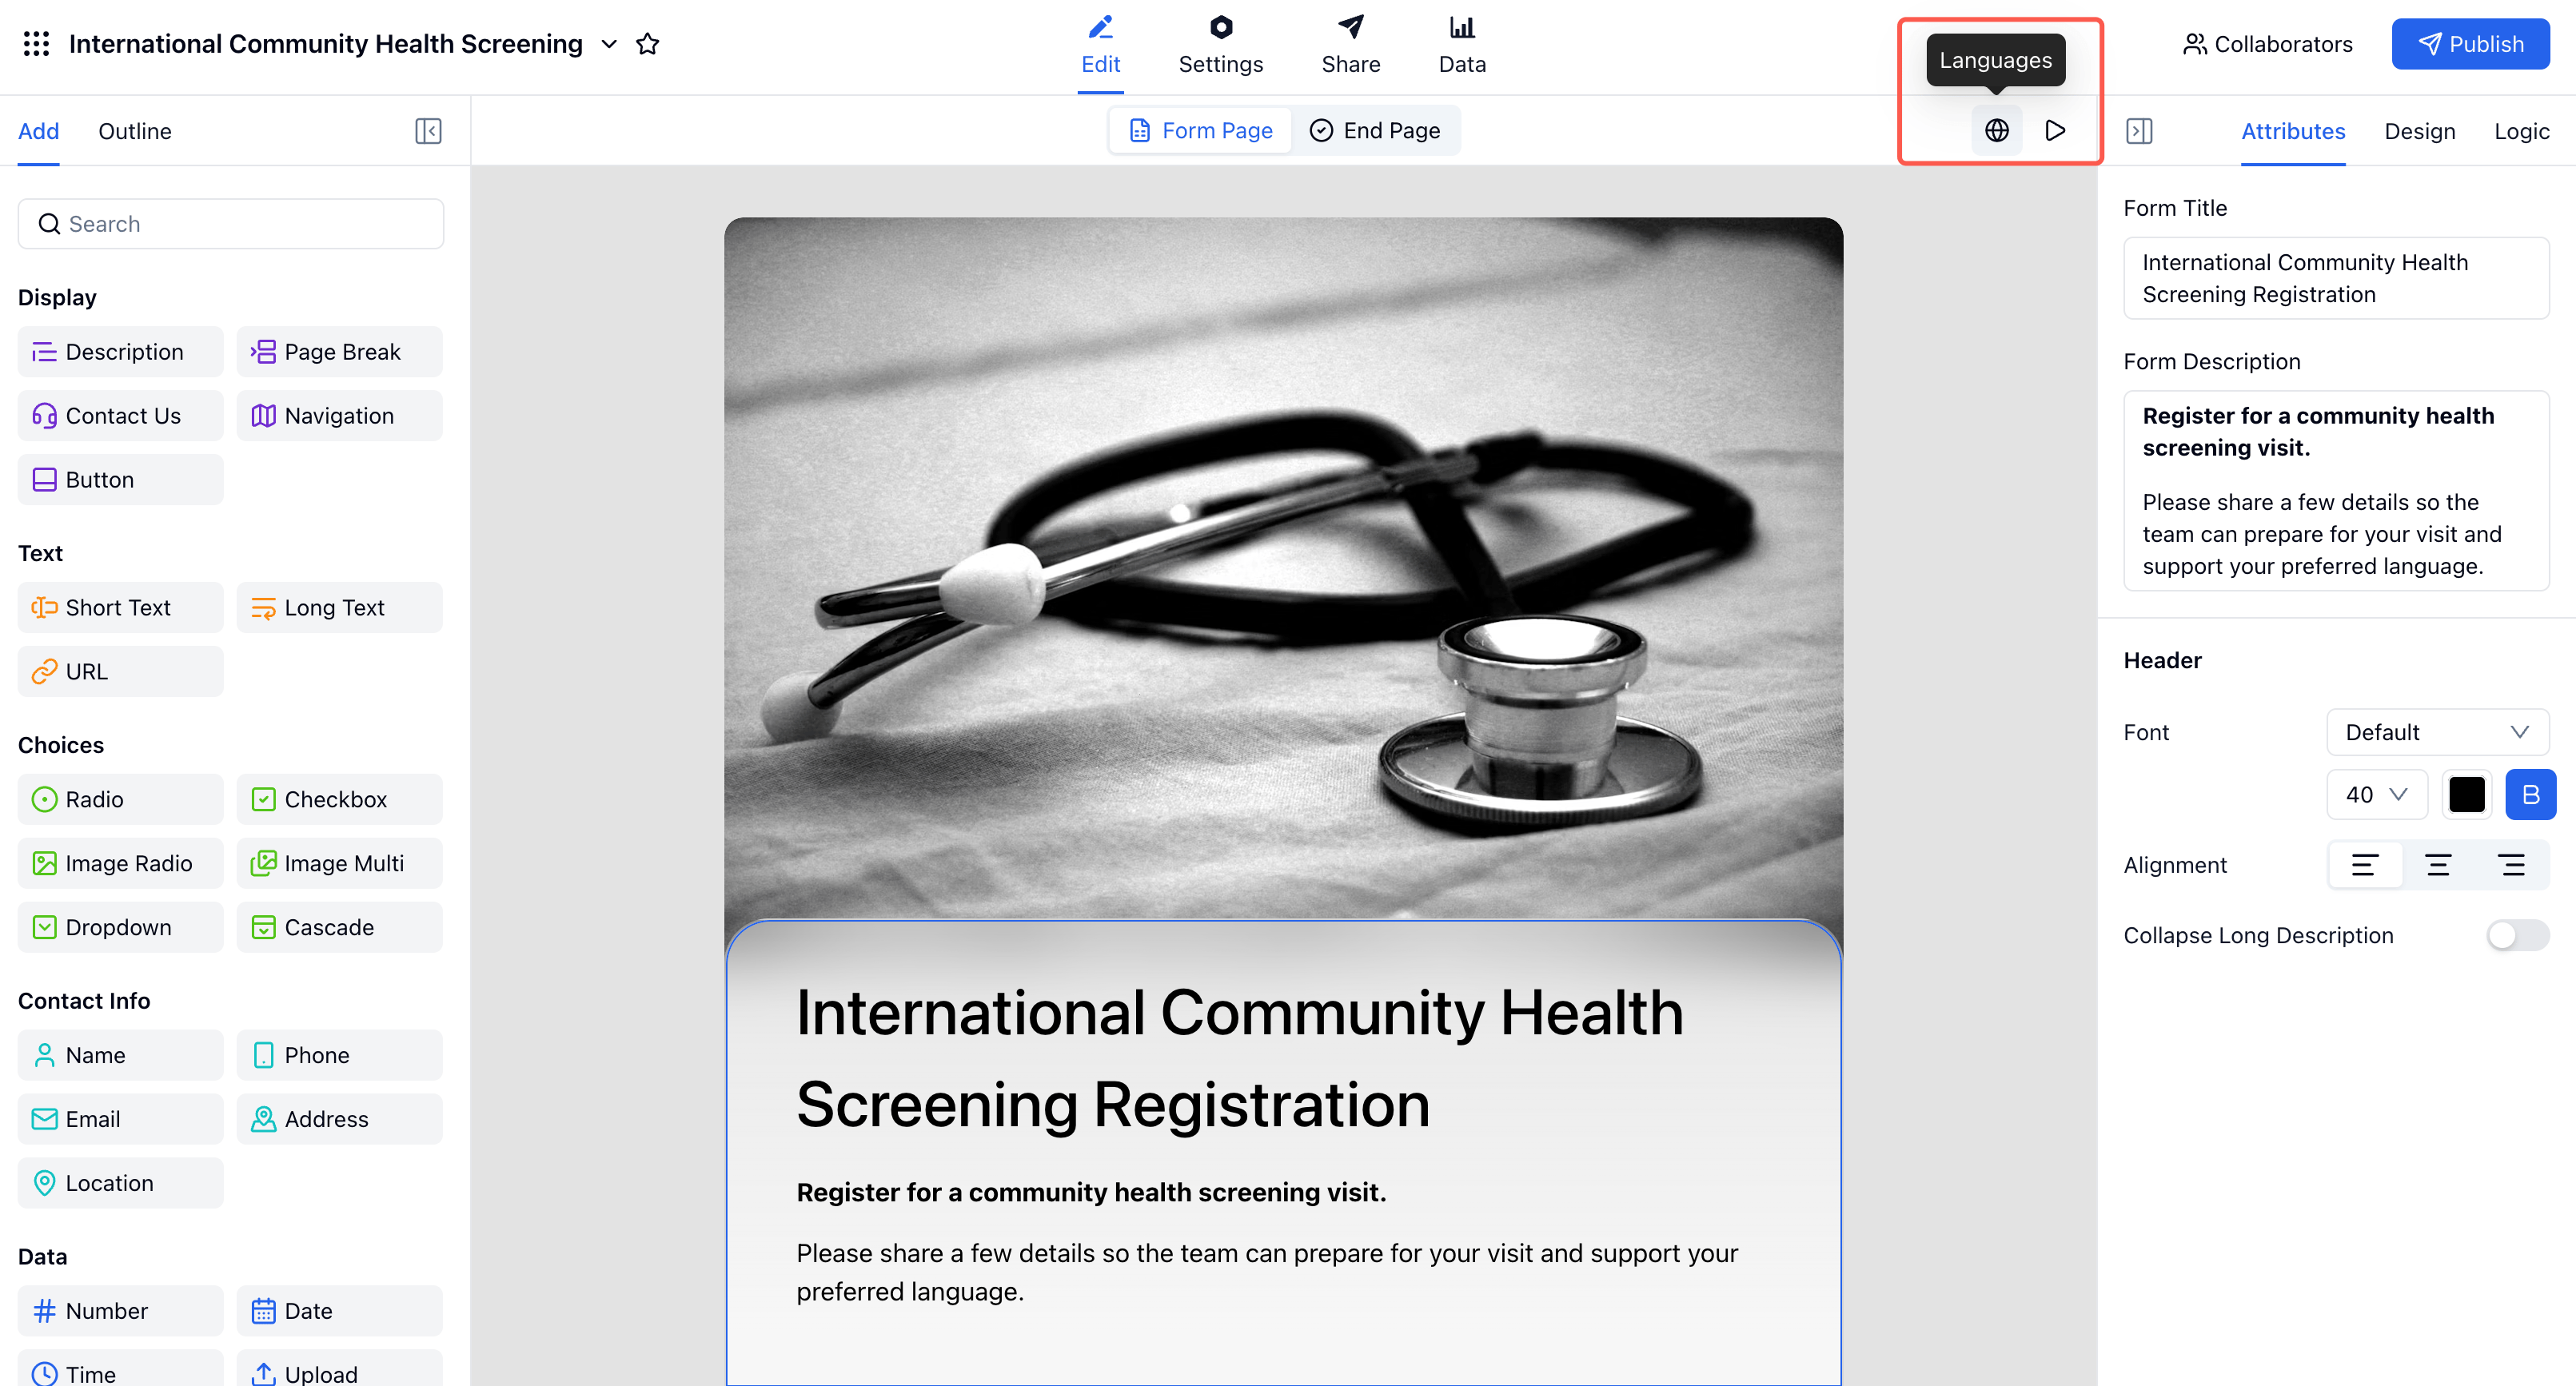
Task: Click the preview play icon
Action: (2055, 130)
